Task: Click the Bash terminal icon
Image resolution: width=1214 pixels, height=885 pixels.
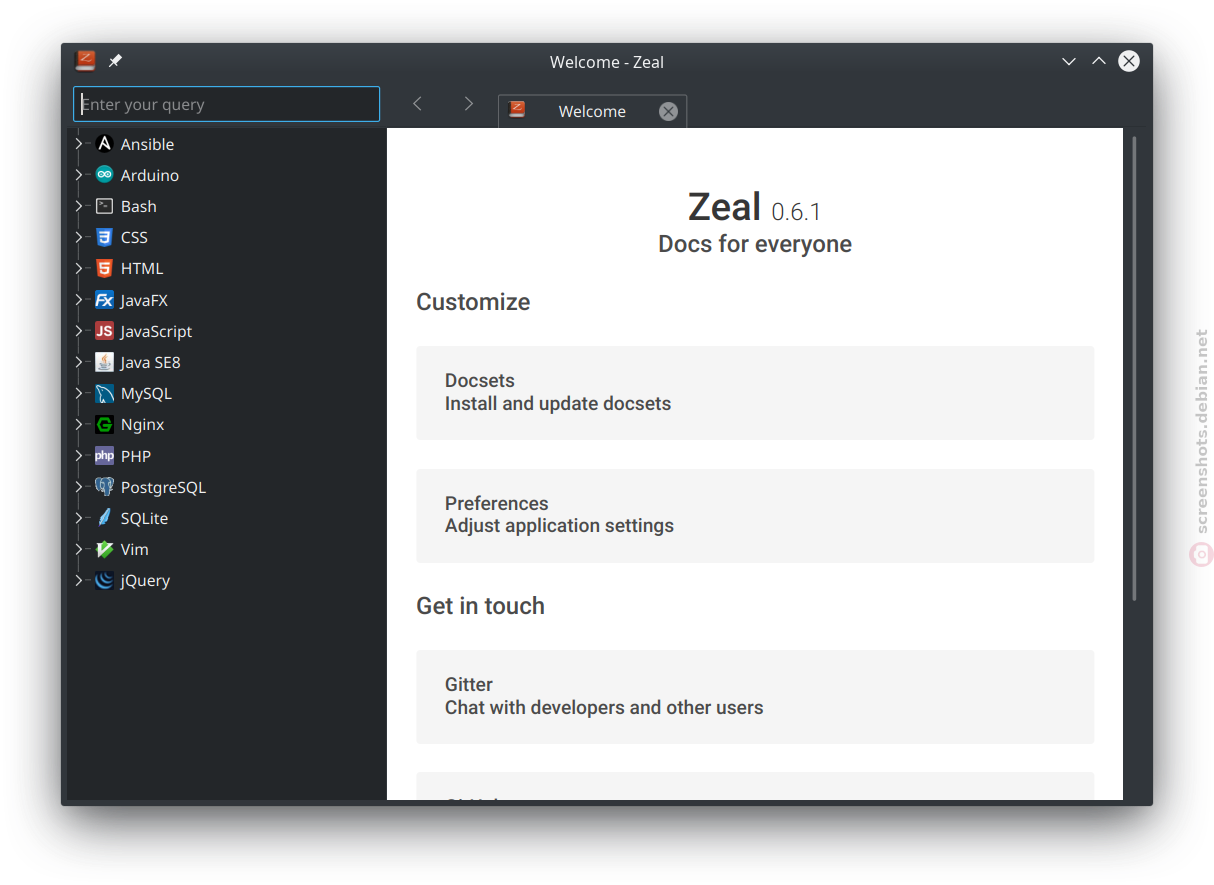Action: [x=104, y=206]
